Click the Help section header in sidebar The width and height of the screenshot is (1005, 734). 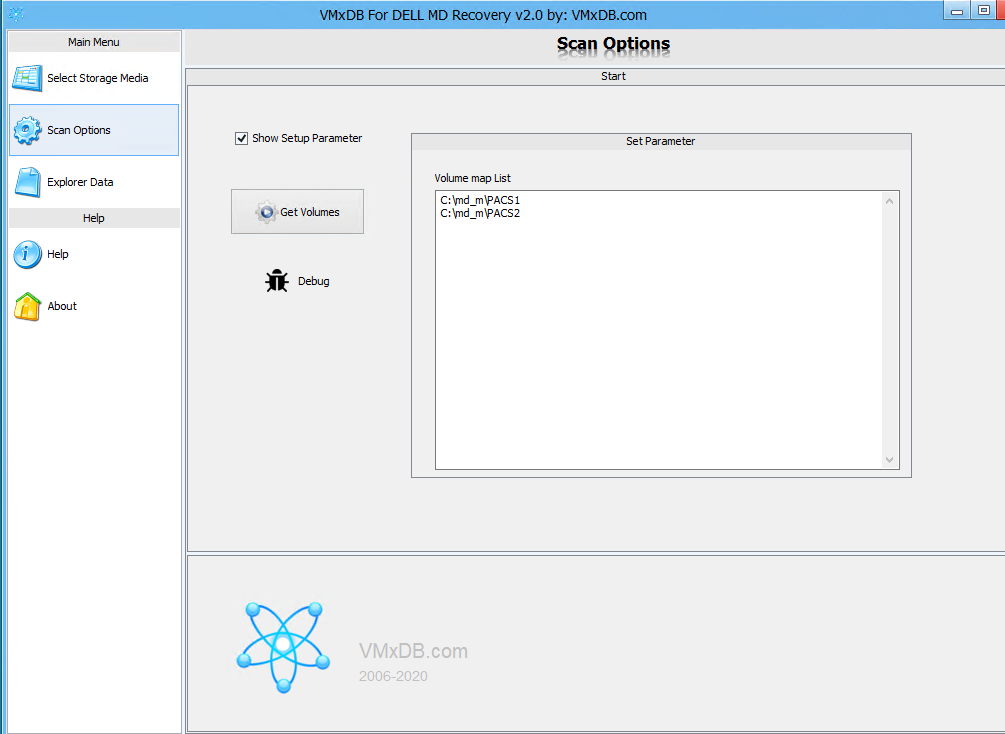94,218
